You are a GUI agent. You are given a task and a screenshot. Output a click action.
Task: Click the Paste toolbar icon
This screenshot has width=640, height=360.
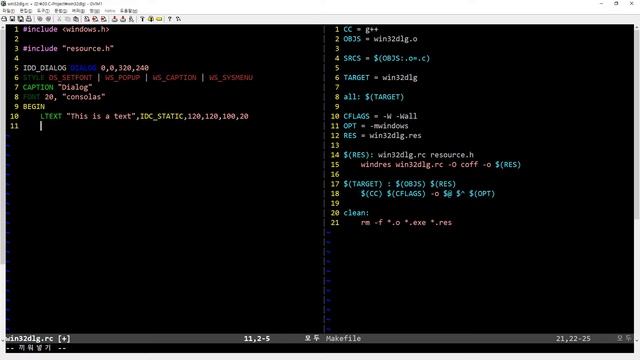tap(76, 19)
